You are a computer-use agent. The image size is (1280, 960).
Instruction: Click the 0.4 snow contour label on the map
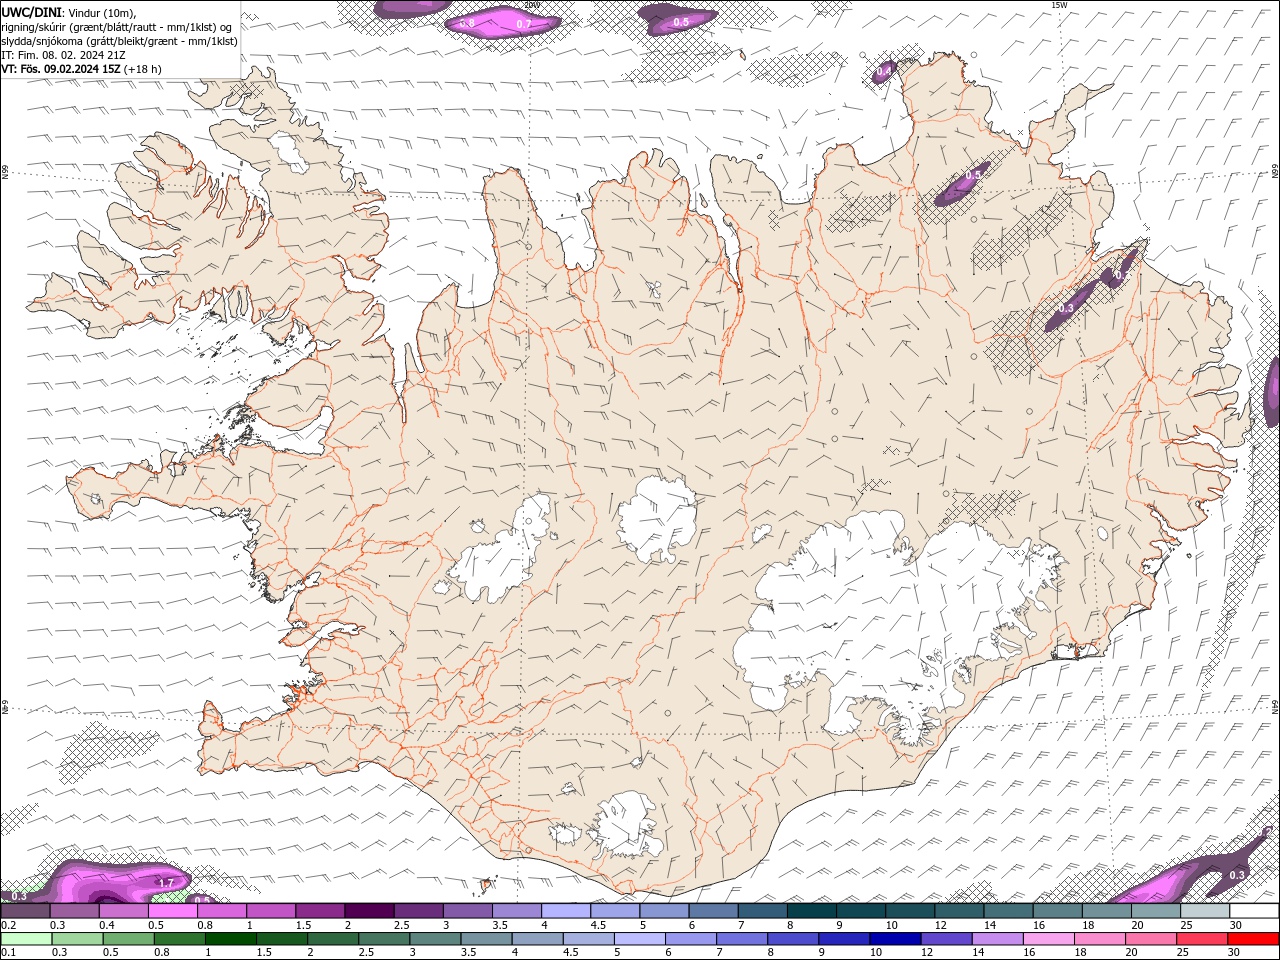point(884,72)
